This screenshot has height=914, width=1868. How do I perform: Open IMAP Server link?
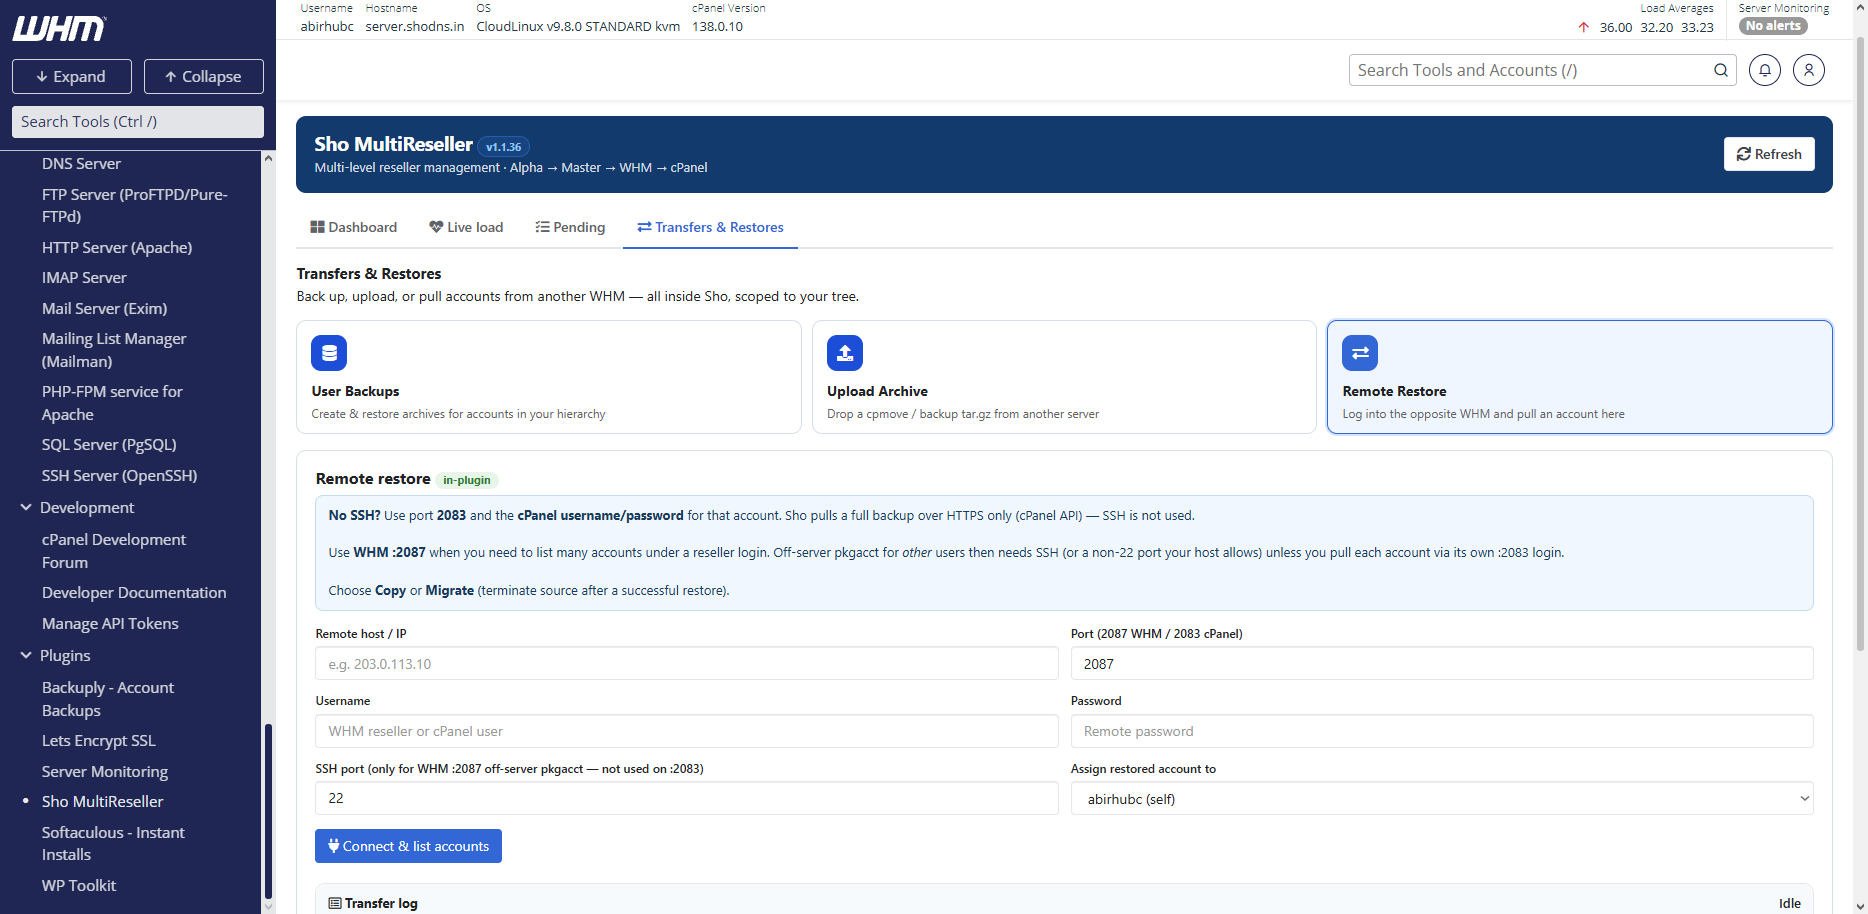click(84, 277)
